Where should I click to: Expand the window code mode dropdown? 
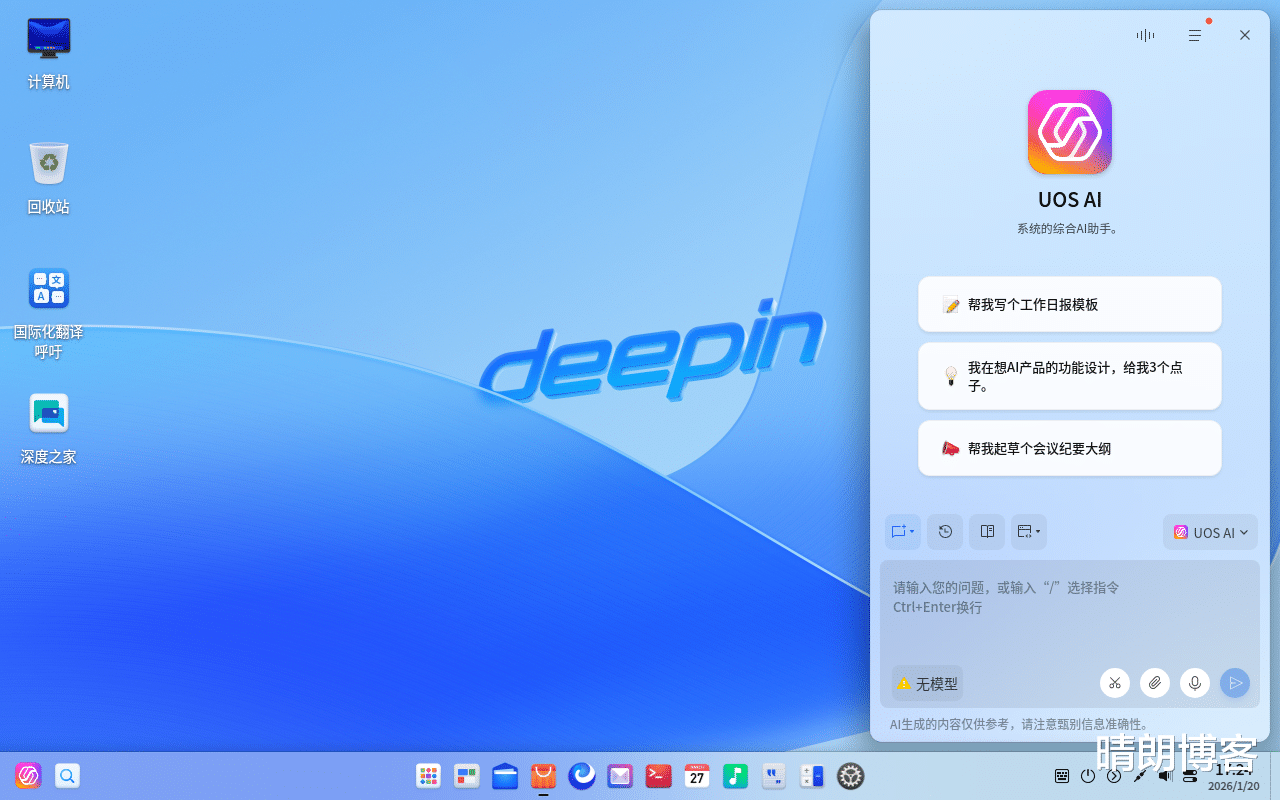(x=1029, y=532)
